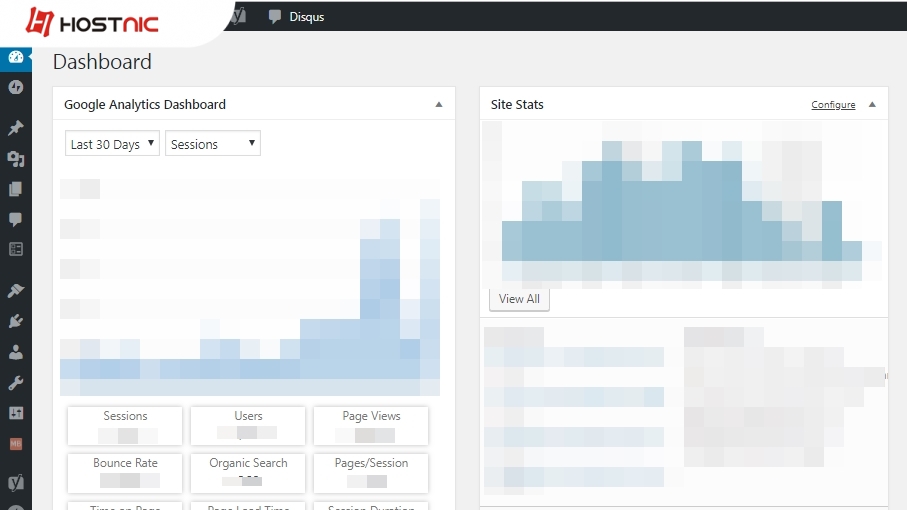Open Pages via the stacked-pages icon
The image size is (907, 510).
click(x=16, y=189)
